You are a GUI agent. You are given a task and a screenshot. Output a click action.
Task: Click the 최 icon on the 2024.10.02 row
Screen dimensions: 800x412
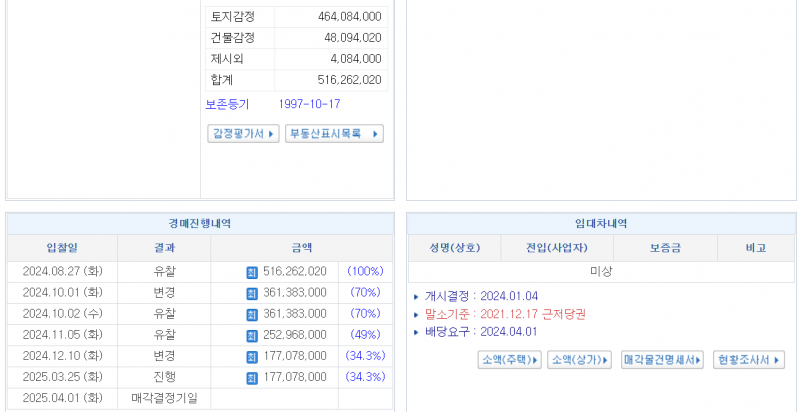pyautogui.click(x=251, y=314)
